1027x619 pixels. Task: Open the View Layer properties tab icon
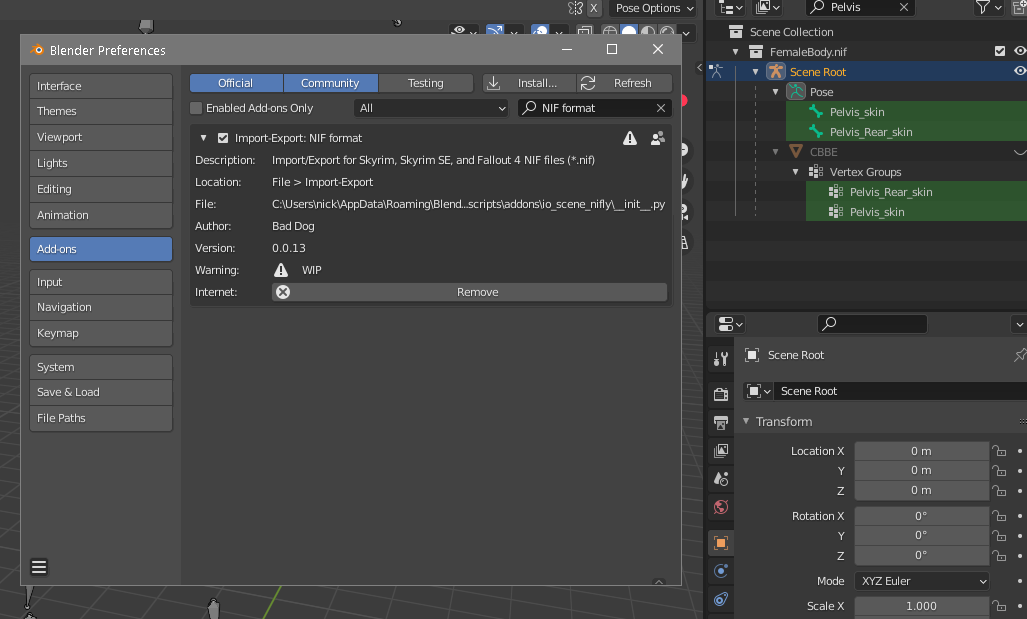point(721,451)
